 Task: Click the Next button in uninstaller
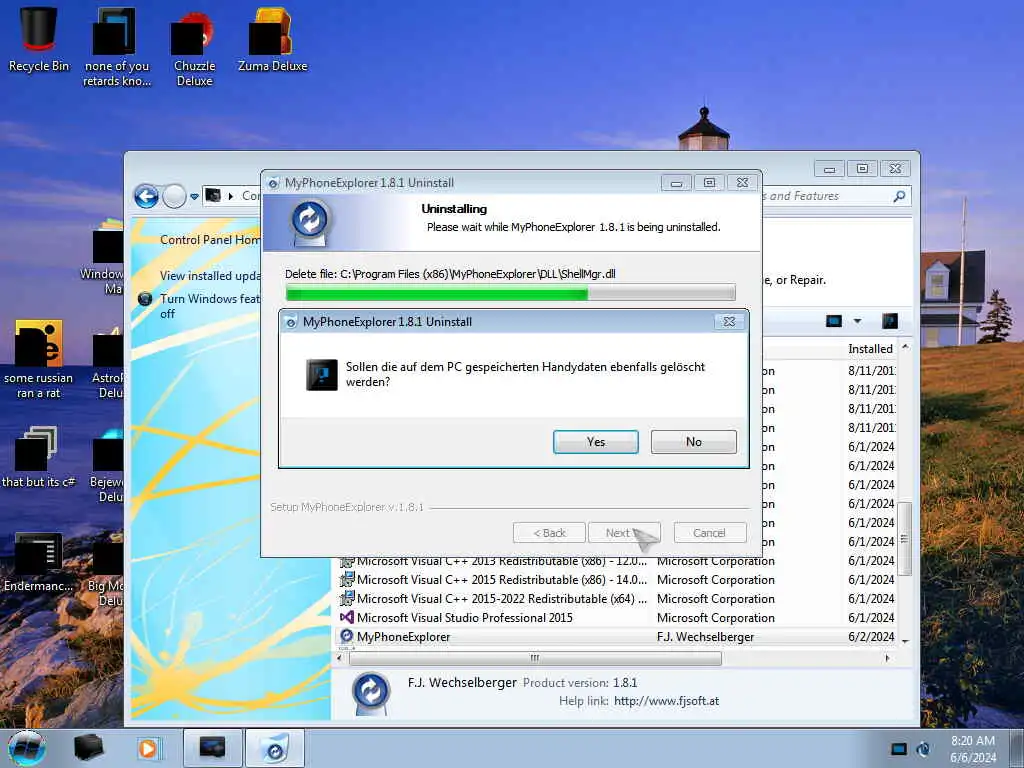click(624, 533)
